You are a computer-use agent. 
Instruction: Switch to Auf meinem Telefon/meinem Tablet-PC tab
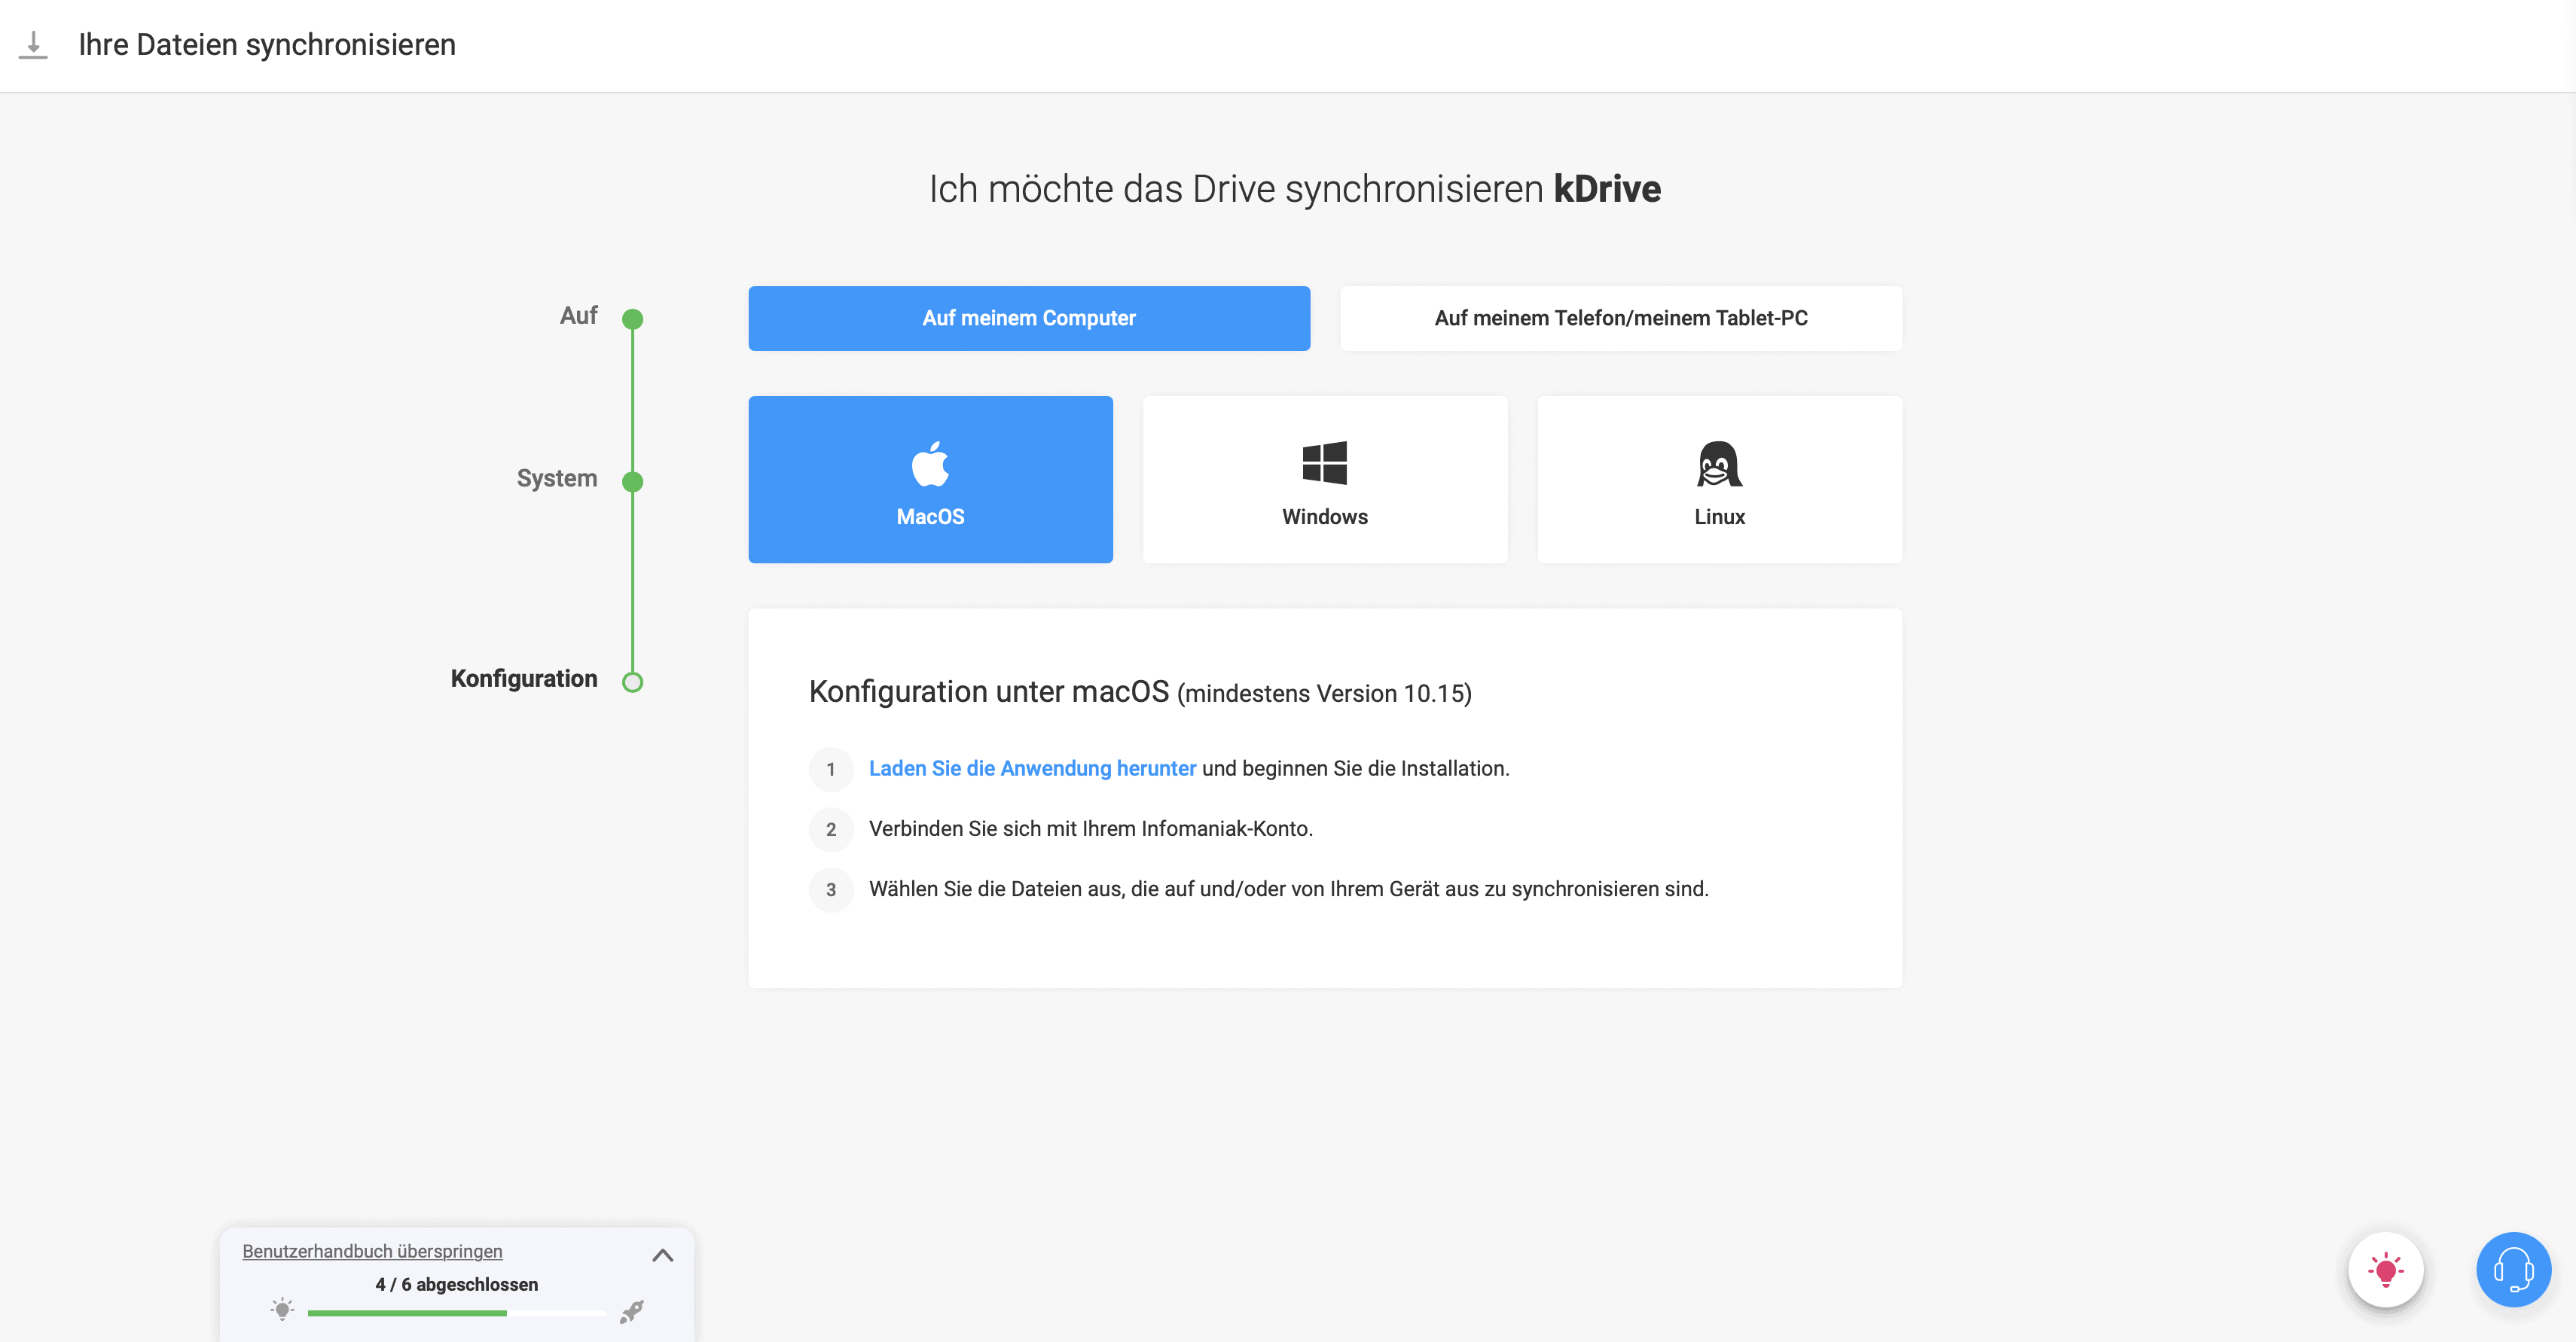[x=1620, y=318]
